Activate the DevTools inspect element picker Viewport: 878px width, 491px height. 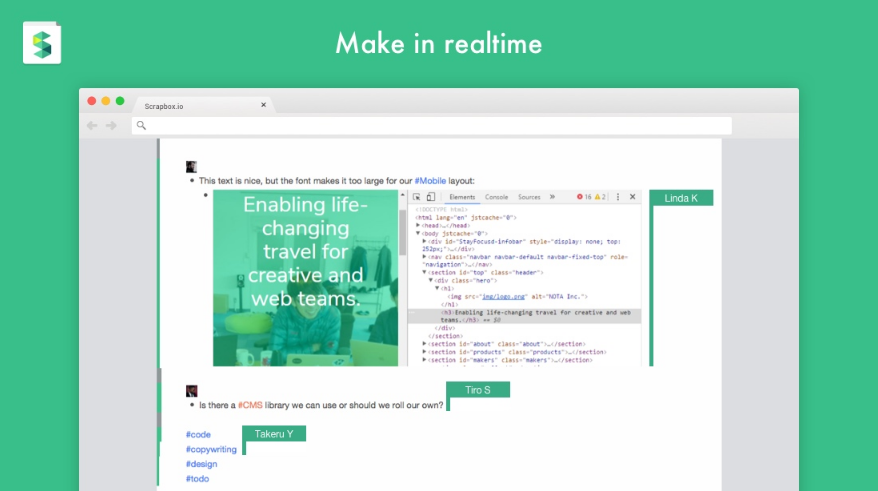point(417,197)
